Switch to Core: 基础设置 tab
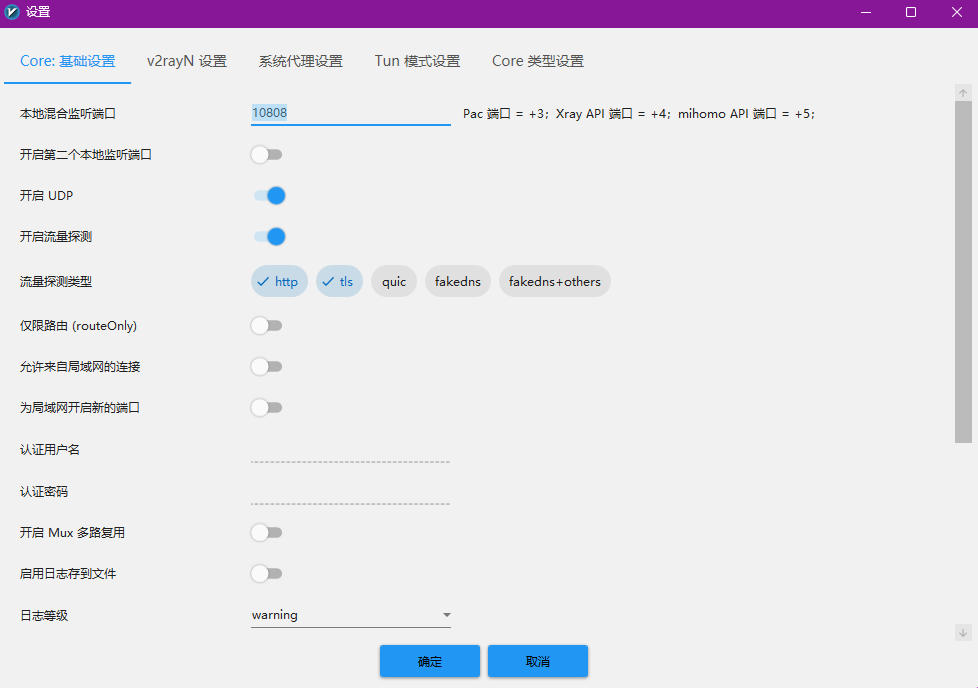The image size is (978, 688). (67, 61)
